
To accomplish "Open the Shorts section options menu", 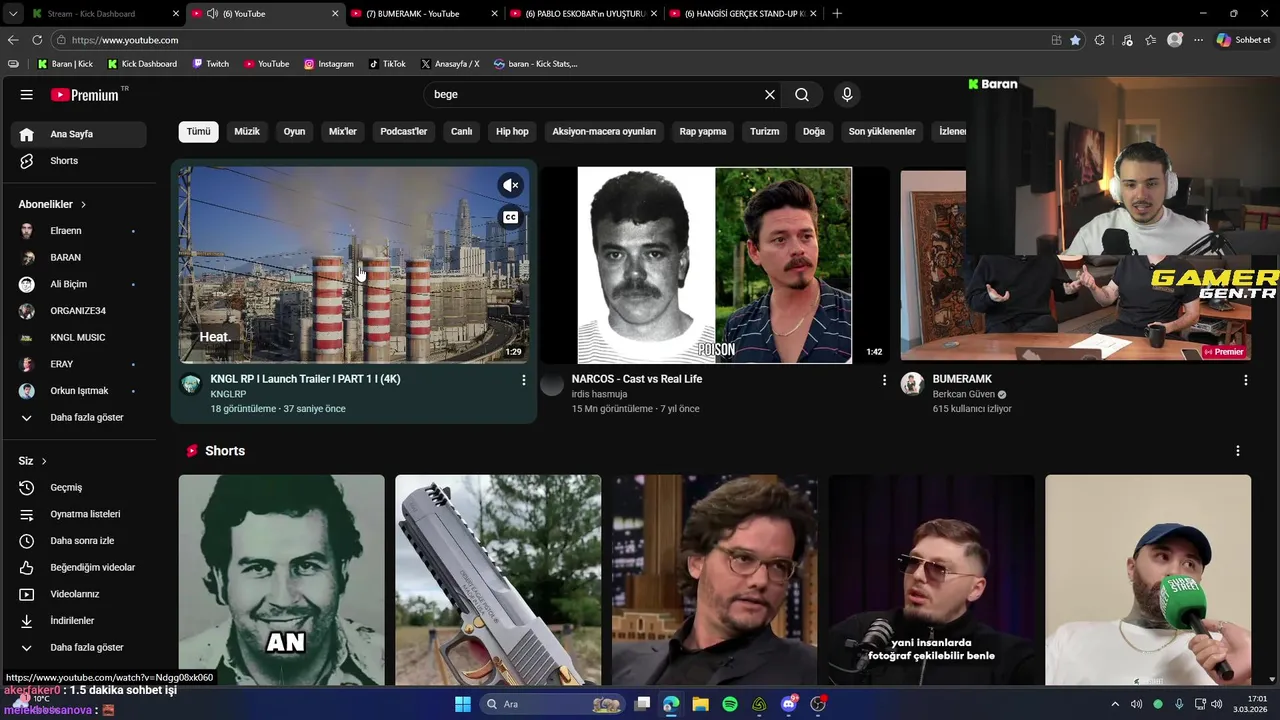I will [x=1237, y=451].
